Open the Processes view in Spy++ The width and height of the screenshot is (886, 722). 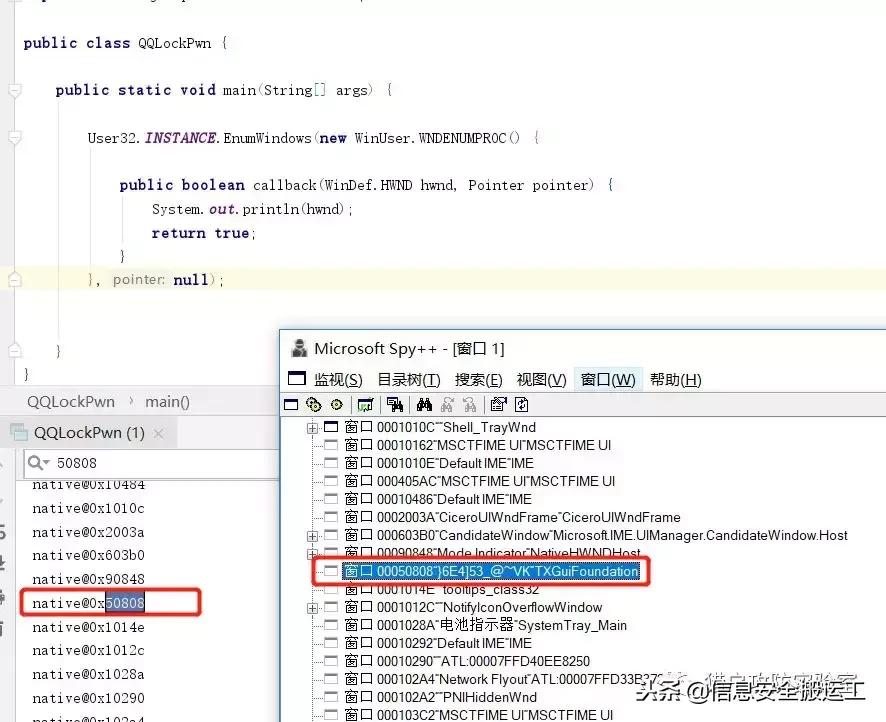tap(313, 404)
